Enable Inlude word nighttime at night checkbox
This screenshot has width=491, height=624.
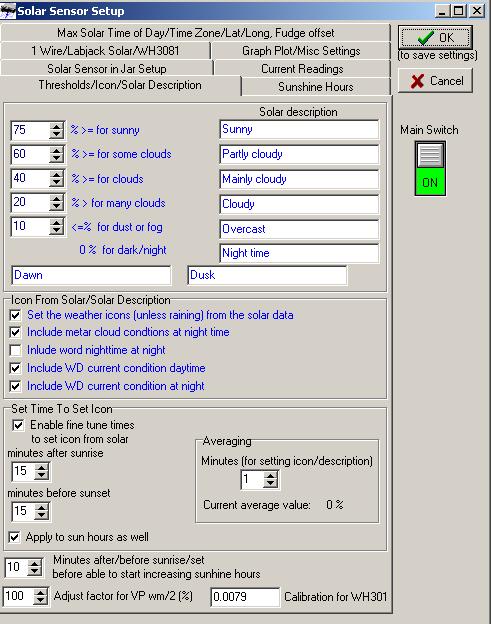coord(16,350)
